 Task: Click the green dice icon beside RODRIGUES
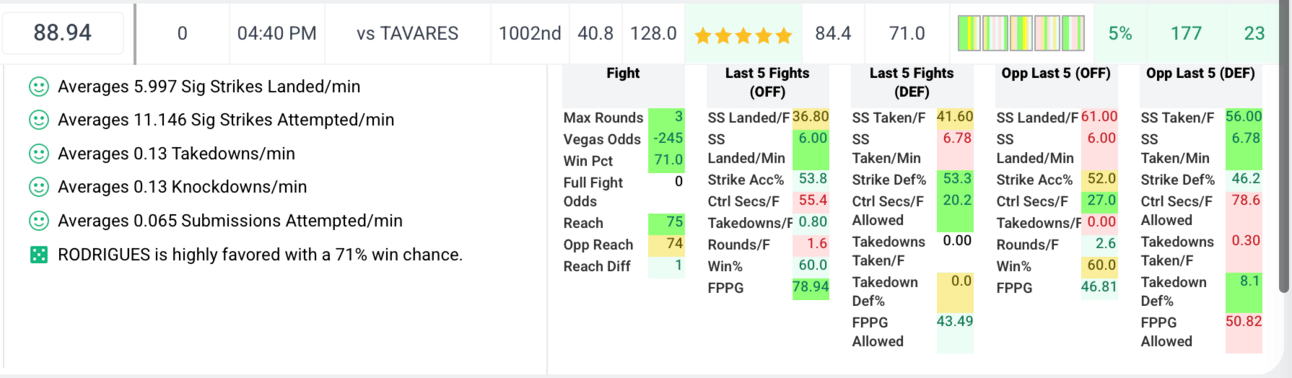(38, 255)
